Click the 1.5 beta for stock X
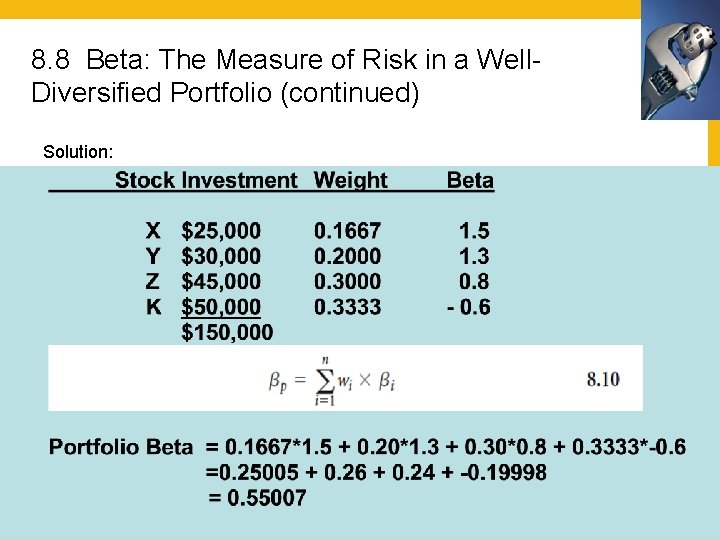The image size is (720, 540). [474, 232]
